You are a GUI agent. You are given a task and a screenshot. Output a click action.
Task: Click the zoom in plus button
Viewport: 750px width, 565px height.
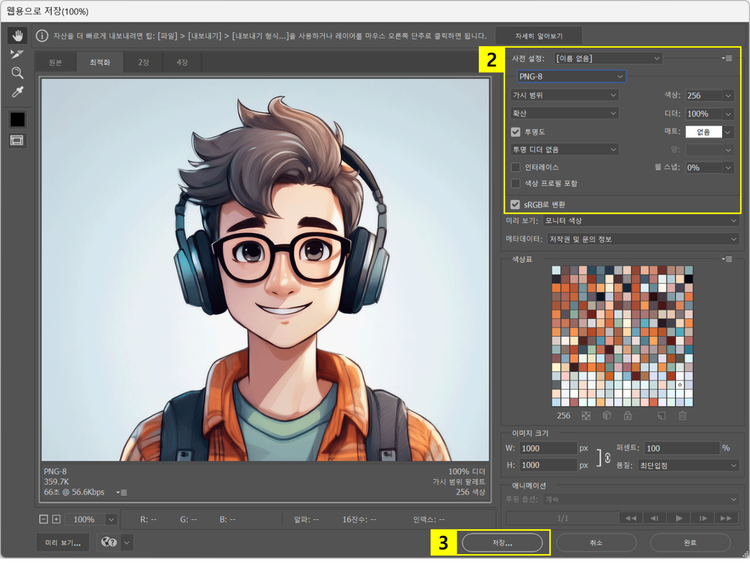56,519
